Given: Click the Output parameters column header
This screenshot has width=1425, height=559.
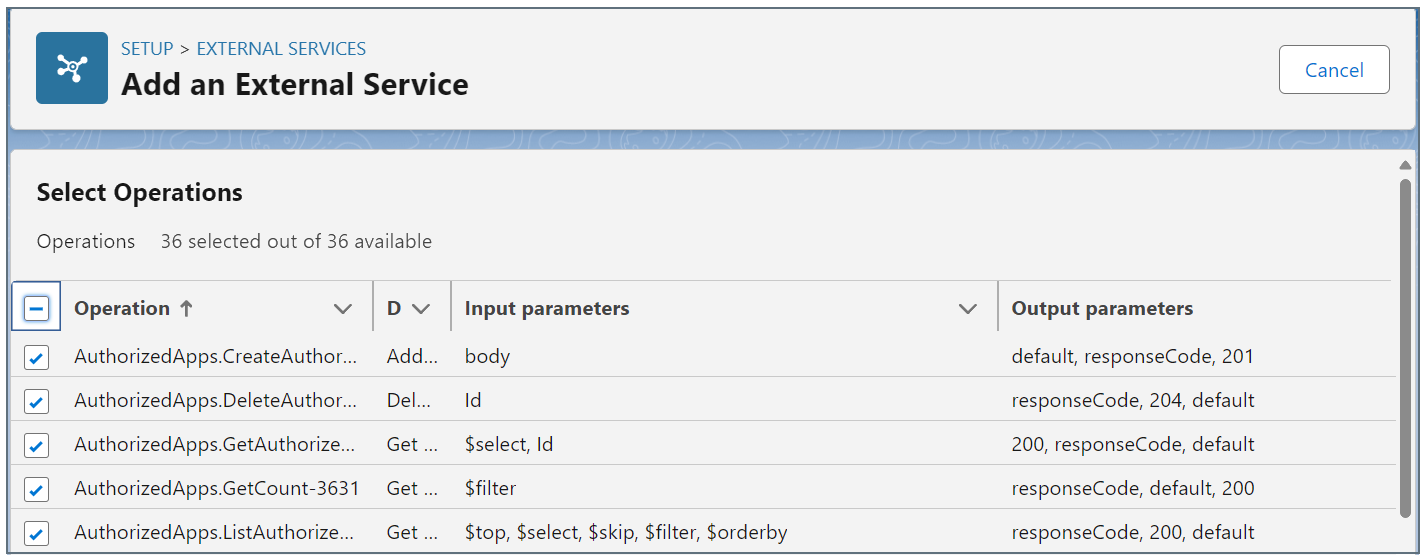Looking at the screenshot, I should tap(1102, 309).
